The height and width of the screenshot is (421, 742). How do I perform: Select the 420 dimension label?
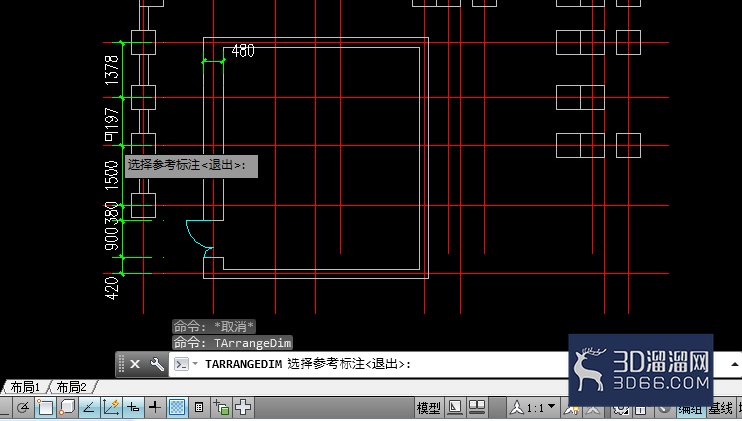(x=111, y=288)
